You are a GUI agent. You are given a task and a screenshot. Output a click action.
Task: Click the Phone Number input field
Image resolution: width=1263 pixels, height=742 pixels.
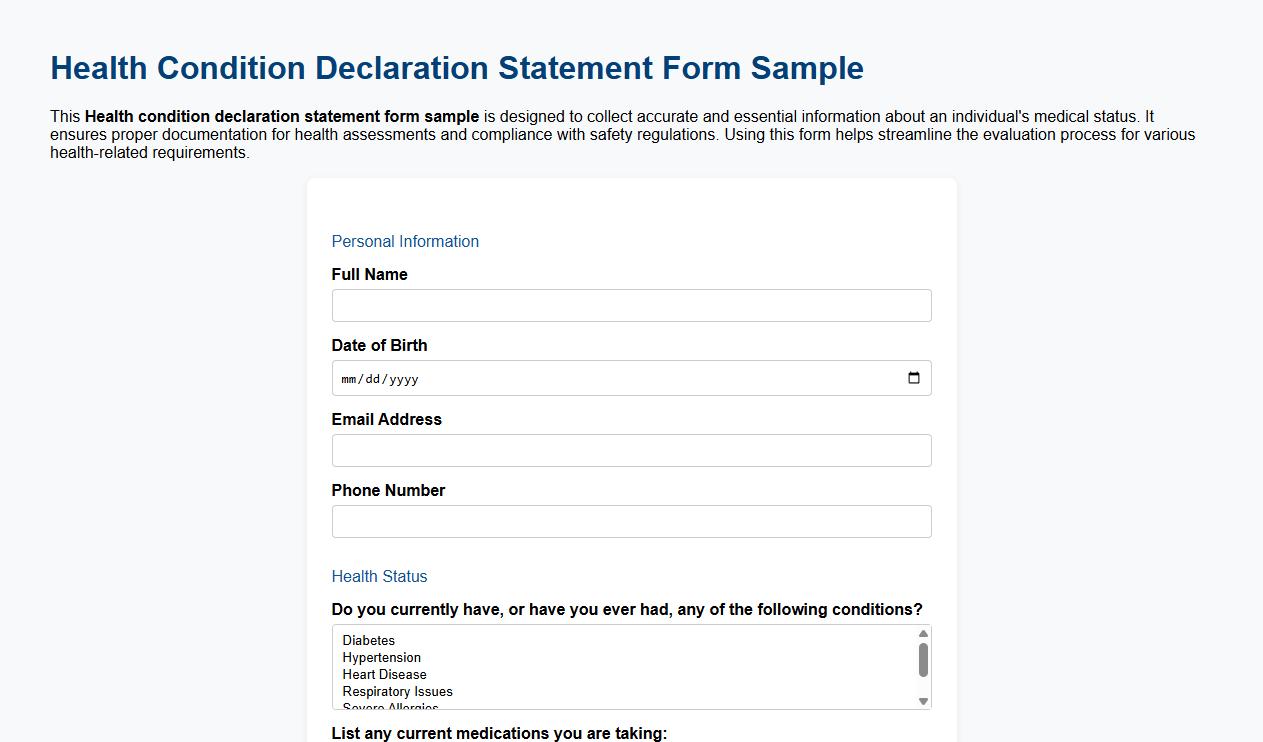pyautogui.click(x=631, y=521)
